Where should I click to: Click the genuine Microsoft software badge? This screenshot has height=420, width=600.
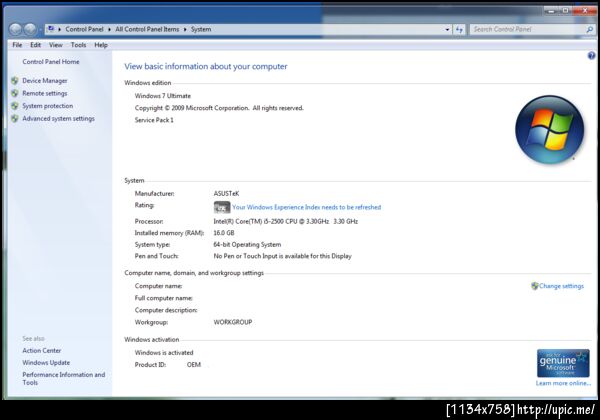(x=563, y=363)
